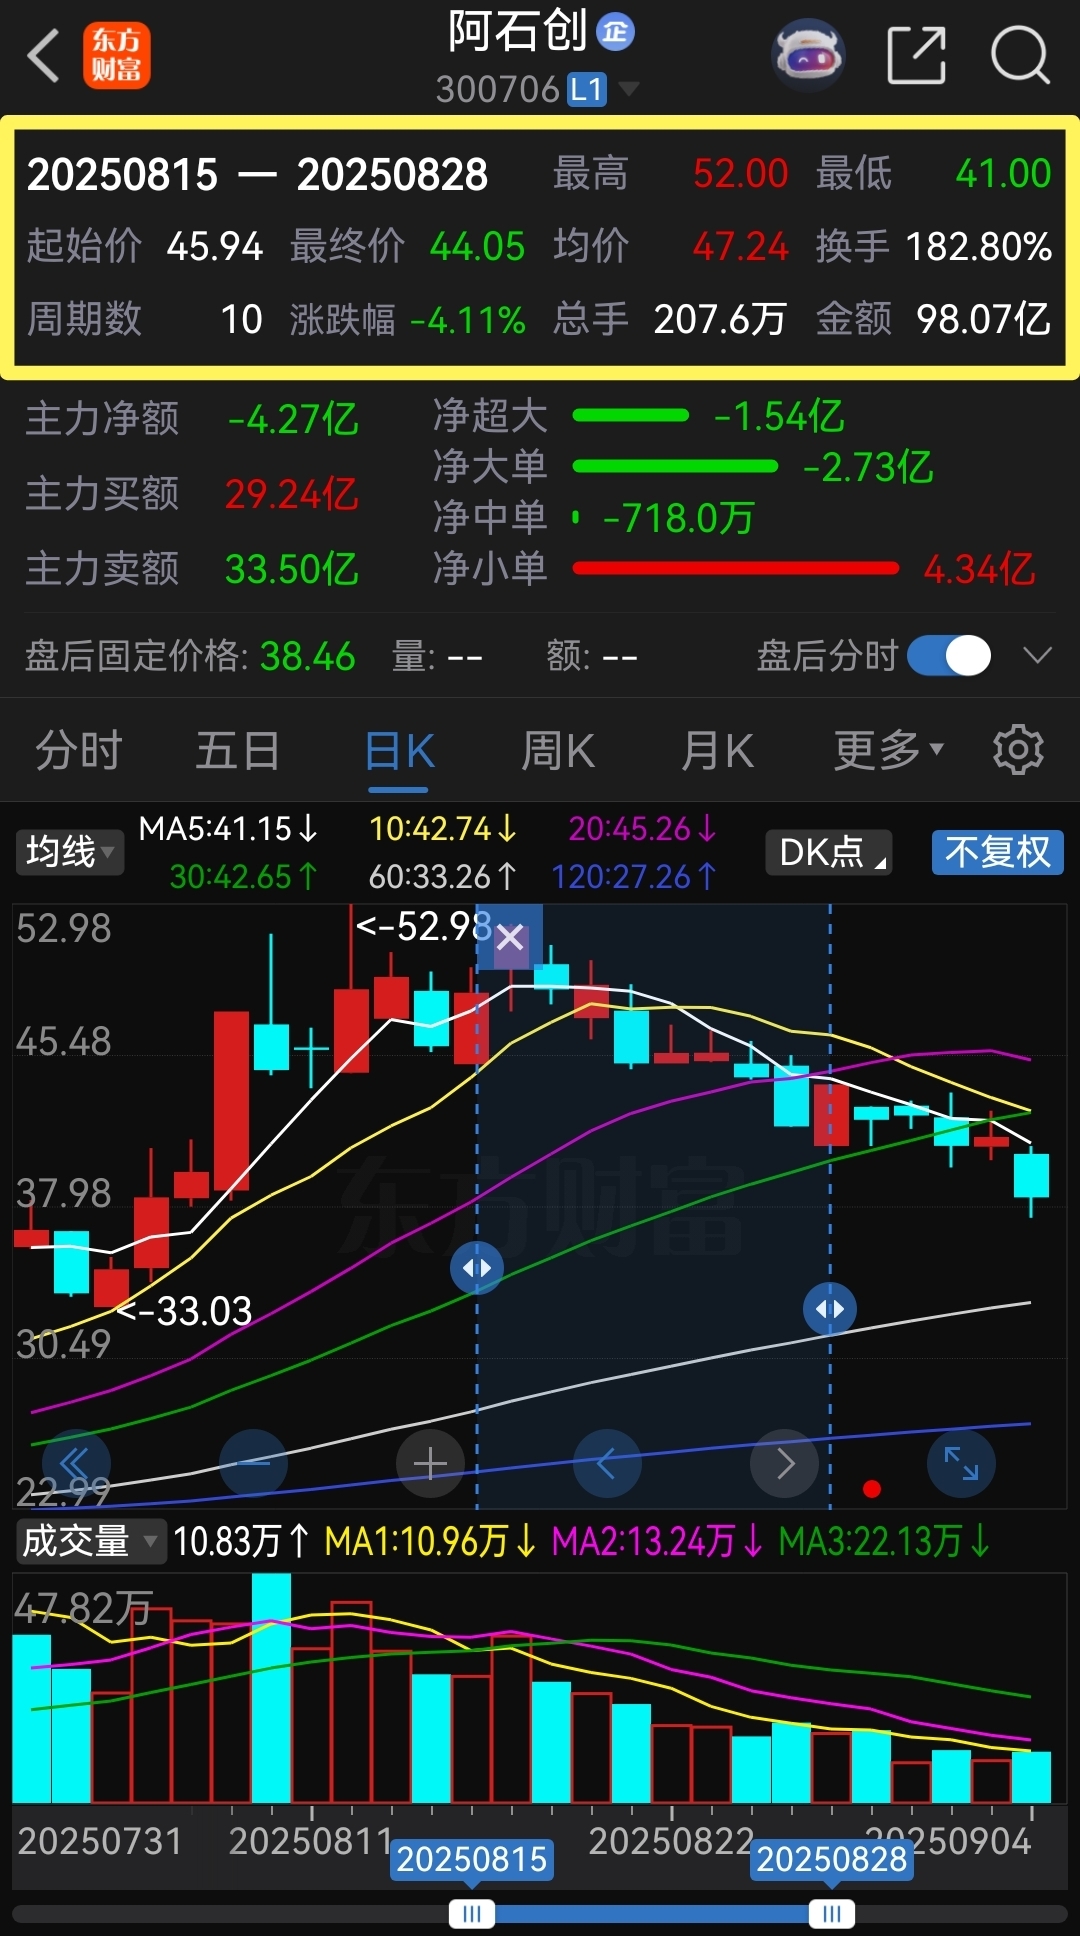Image resolution: width=1080 pixels, height=1936 pixels.
Task: Share the page with the export icon
Action: (916, 55)
